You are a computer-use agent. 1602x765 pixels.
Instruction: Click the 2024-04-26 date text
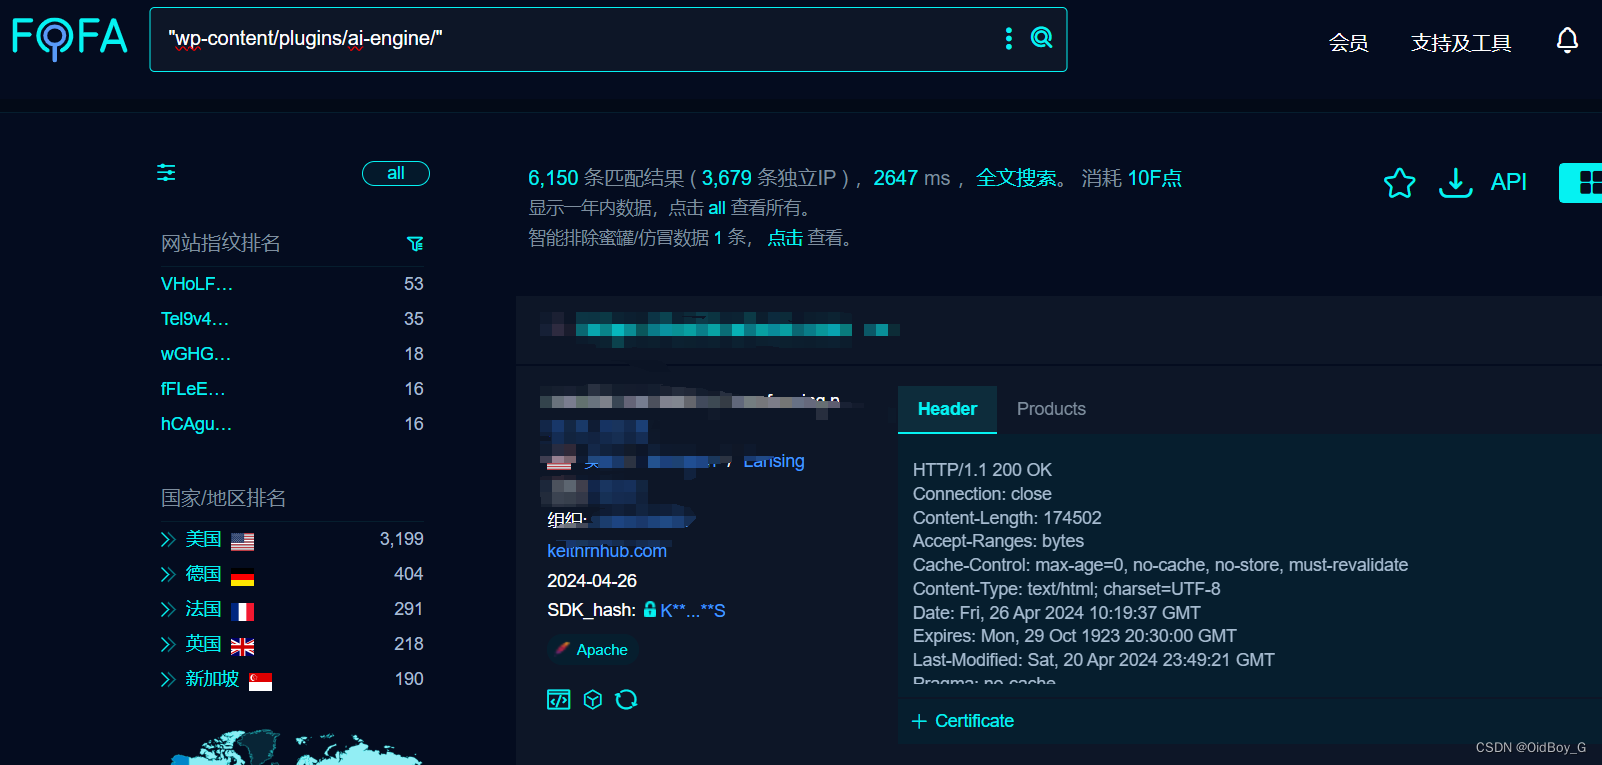(x=592, y=581)
